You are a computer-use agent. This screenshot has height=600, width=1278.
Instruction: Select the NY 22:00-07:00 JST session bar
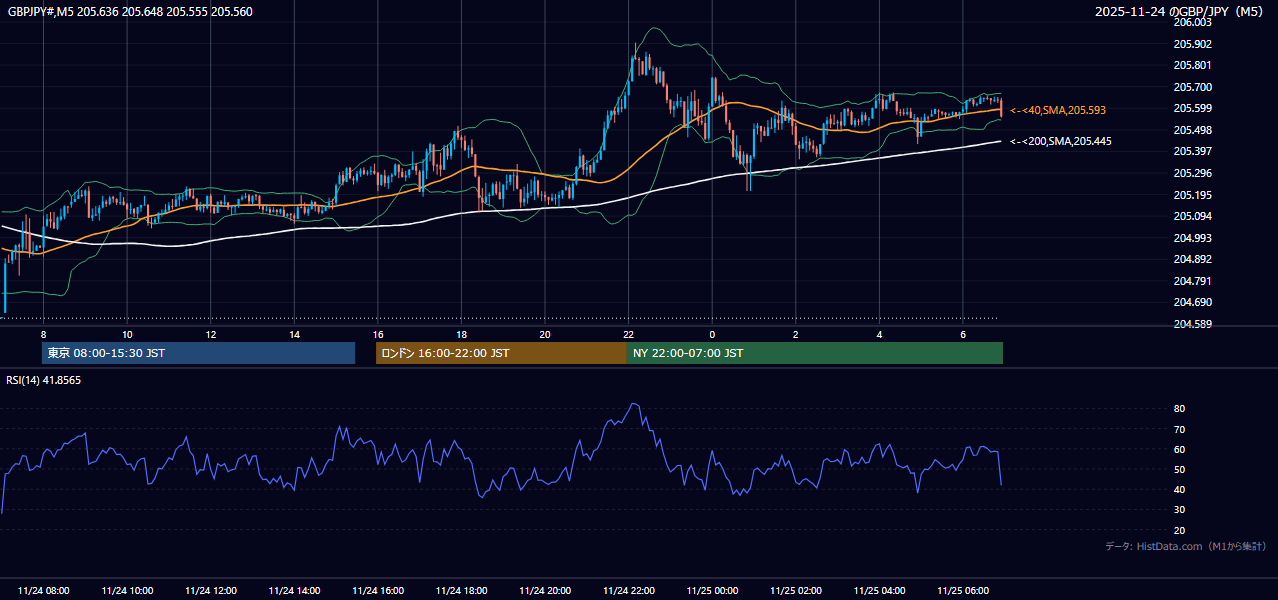click(815, 353)
